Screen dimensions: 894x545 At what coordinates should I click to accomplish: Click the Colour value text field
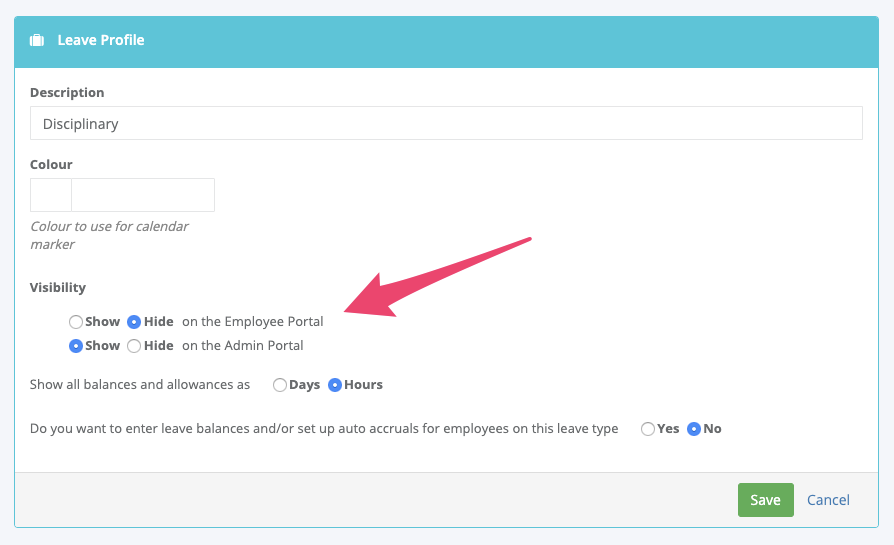[143, 195]
